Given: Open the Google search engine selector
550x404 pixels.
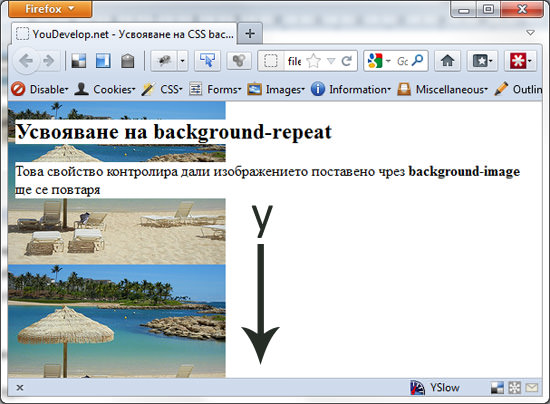Looking at the screenshot, I should [x=379, y=61].
